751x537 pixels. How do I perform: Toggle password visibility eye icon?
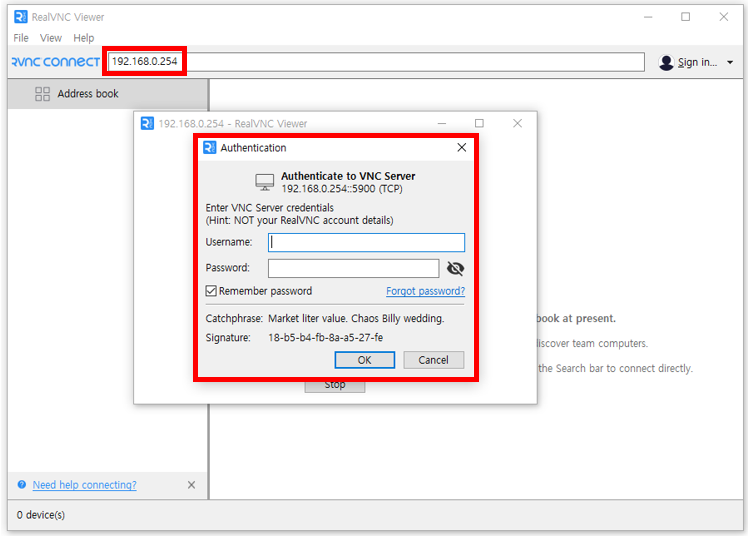coord(455,268)
